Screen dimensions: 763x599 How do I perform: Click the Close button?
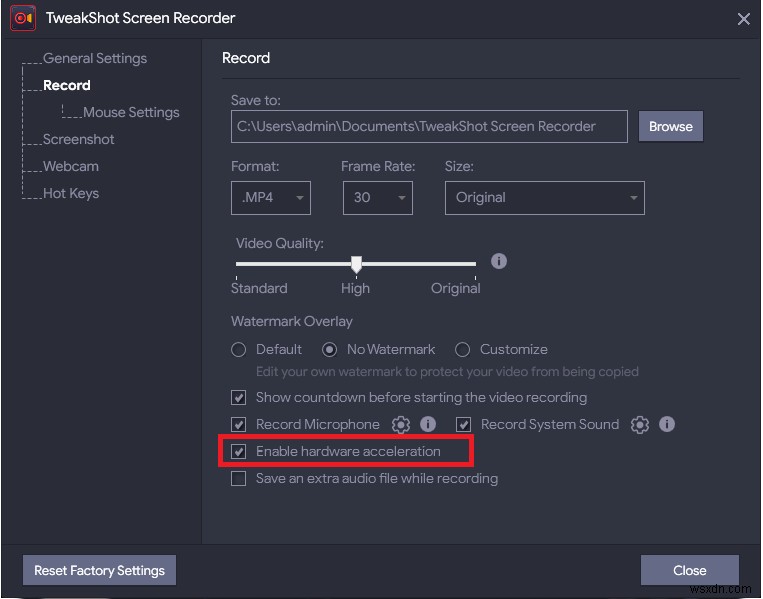[x=690, y=570]
